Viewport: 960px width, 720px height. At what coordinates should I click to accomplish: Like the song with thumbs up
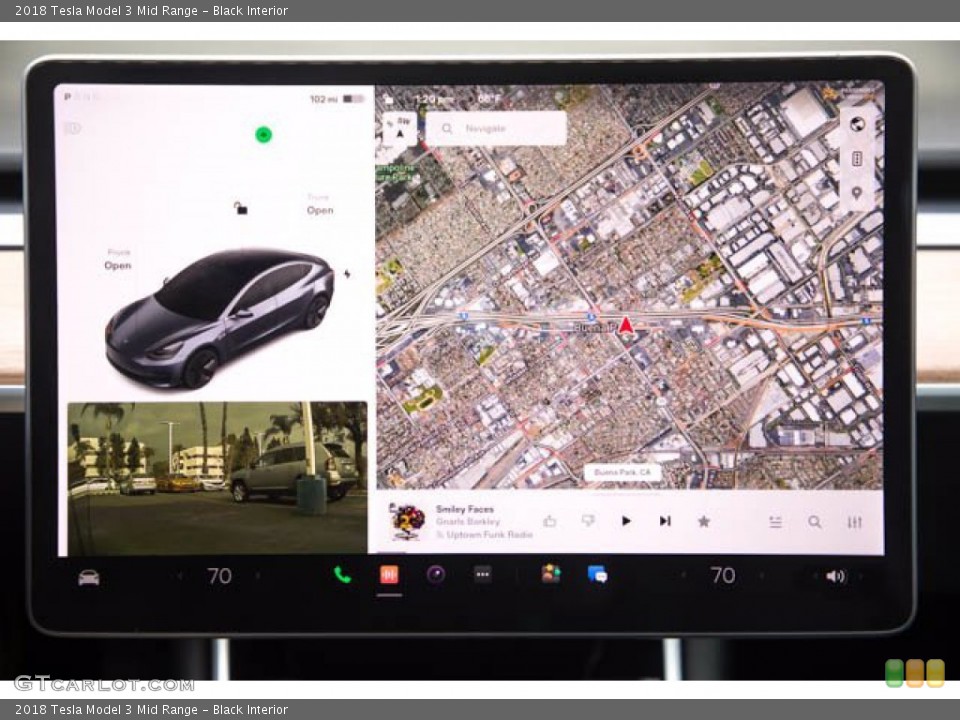click(550, 522)
